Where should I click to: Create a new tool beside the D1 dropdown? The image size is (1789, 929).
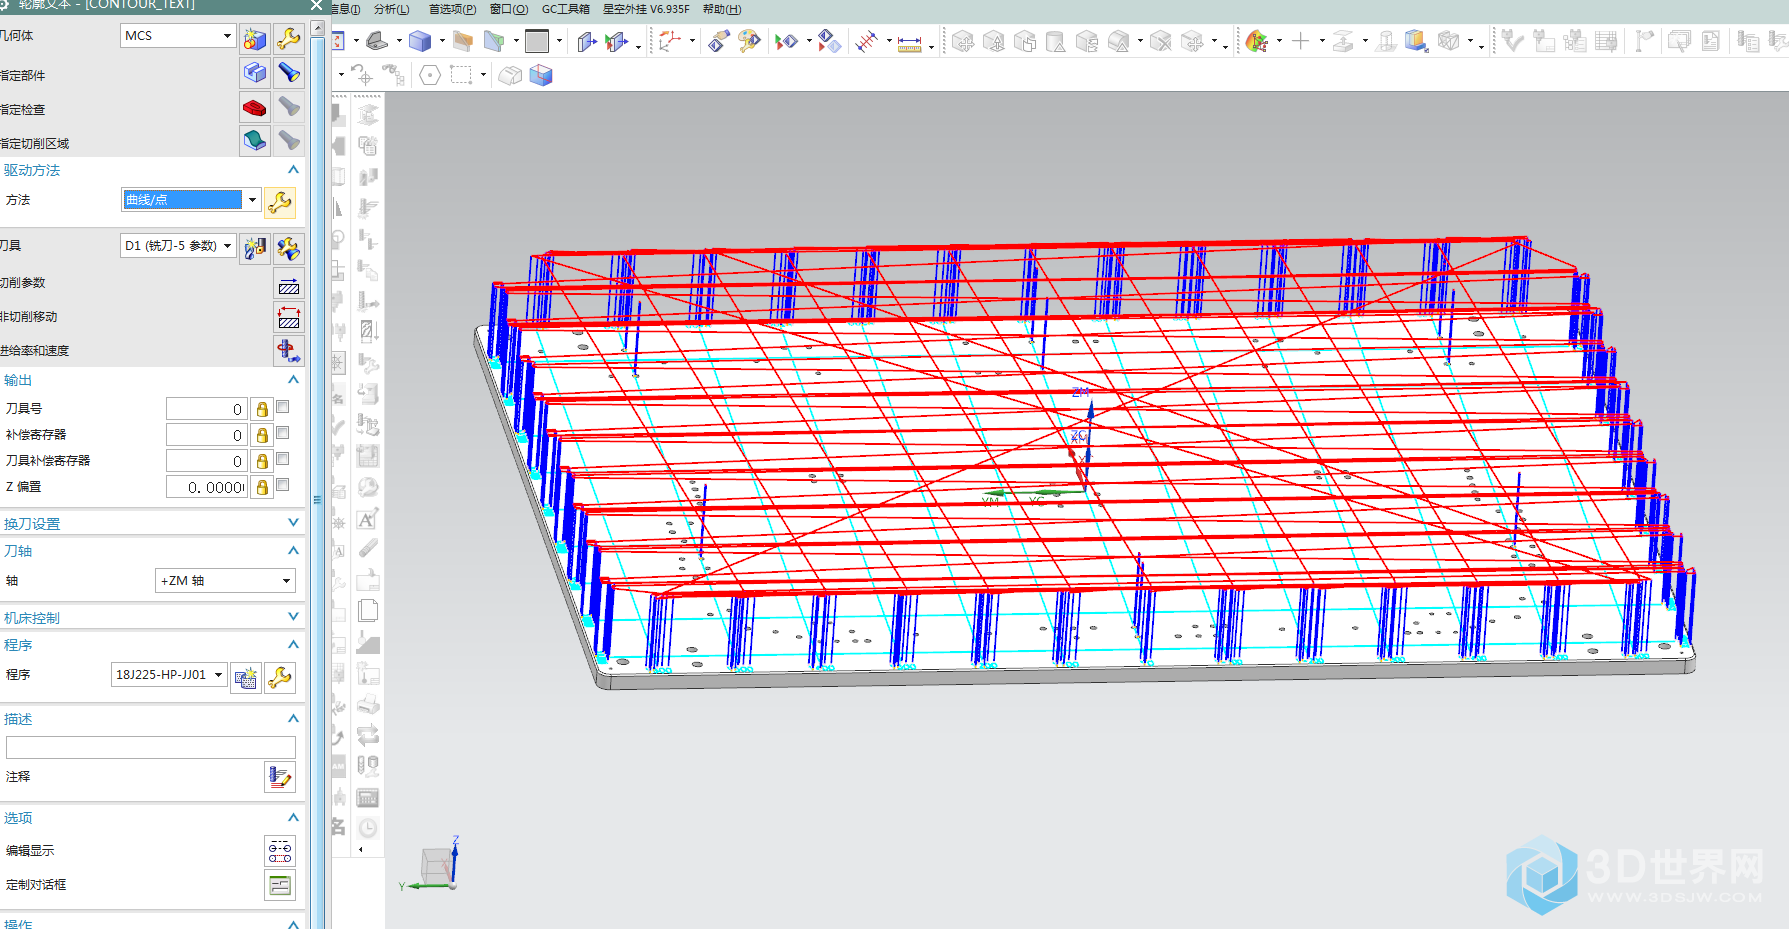click(x=255, y=247)
